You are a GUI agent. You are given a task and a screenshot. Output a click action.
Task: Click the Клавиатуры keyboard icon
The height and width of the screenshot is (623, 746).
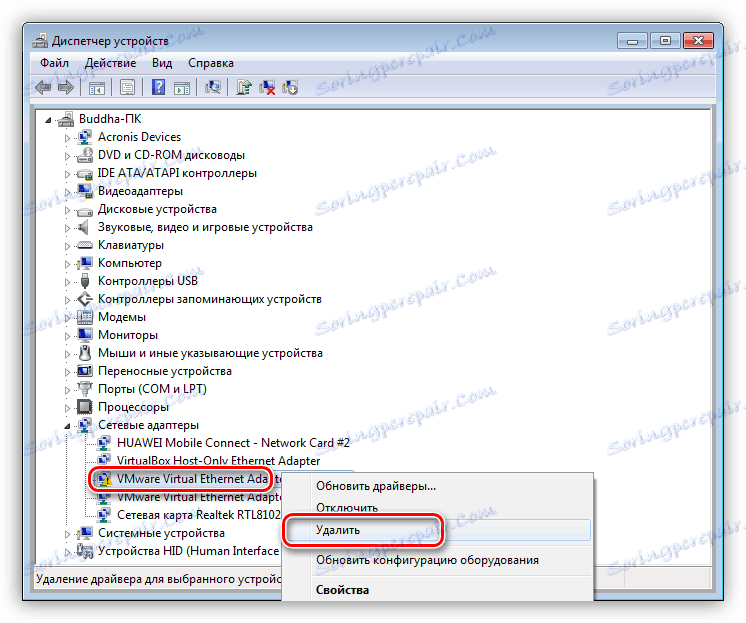(85, 245)
